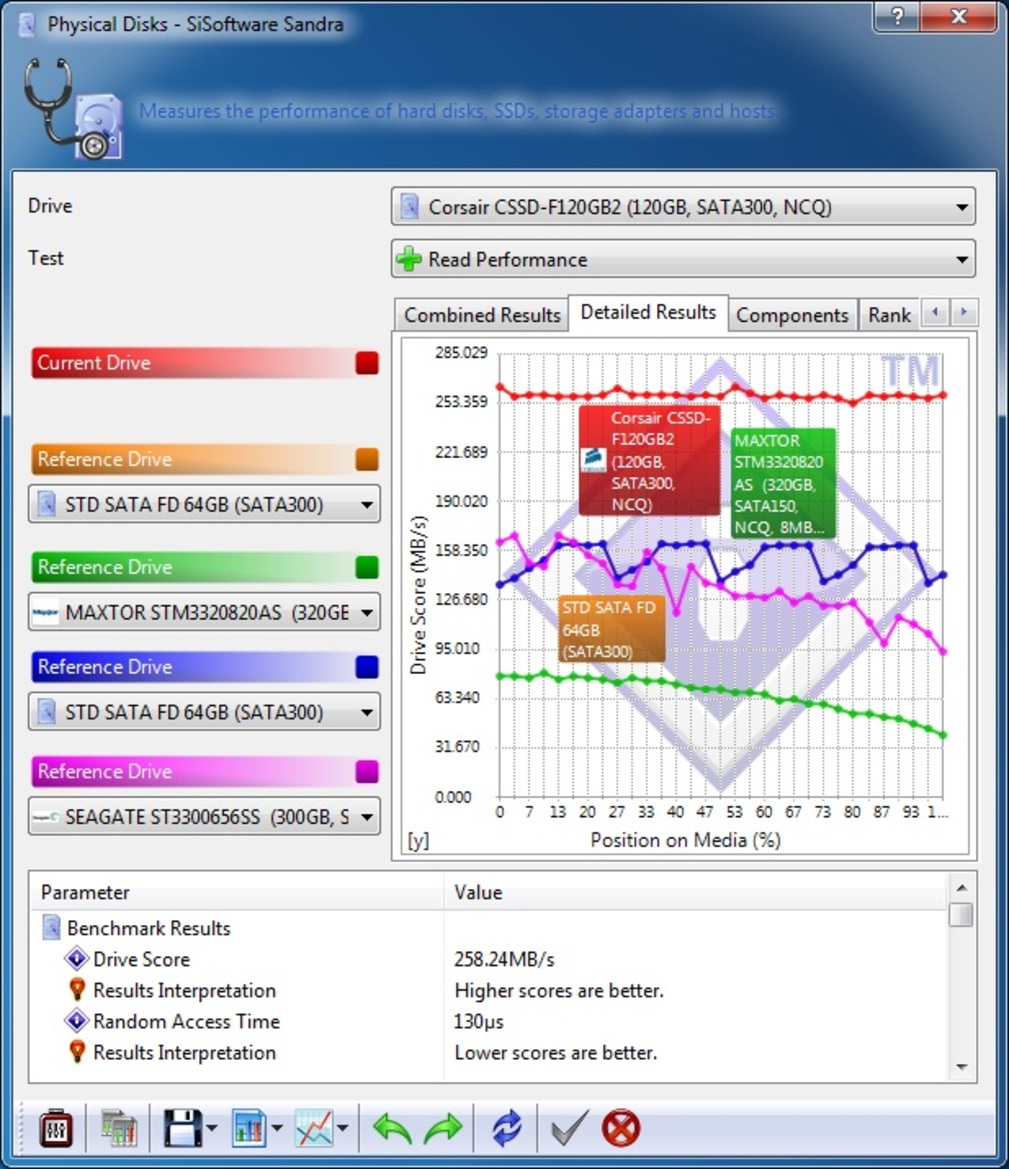Open the Test type dropdown
The image size is (1009, 1169).
tap(683, 259)
